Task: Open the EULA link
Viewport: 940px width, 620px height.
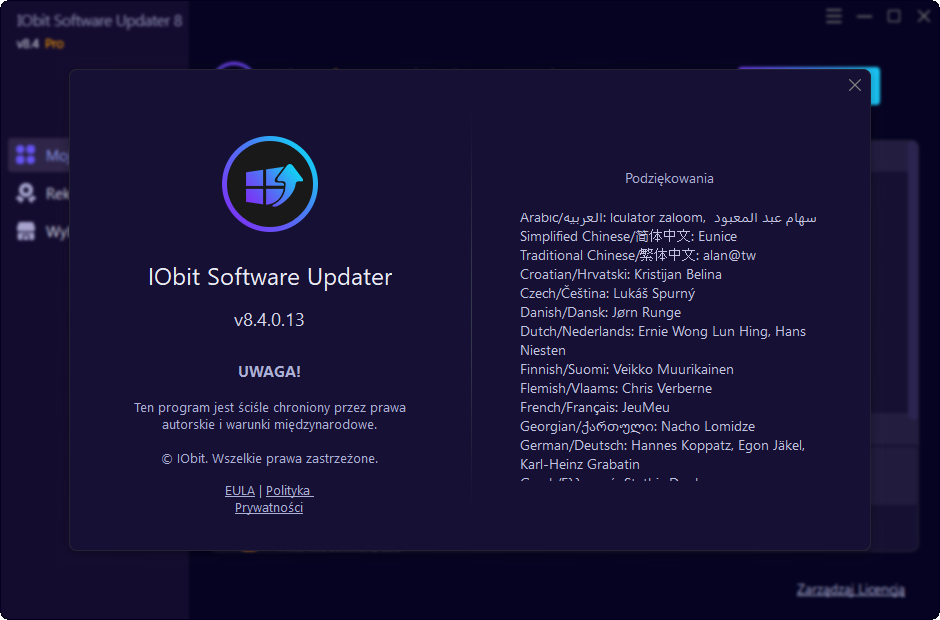Action: 240,490
